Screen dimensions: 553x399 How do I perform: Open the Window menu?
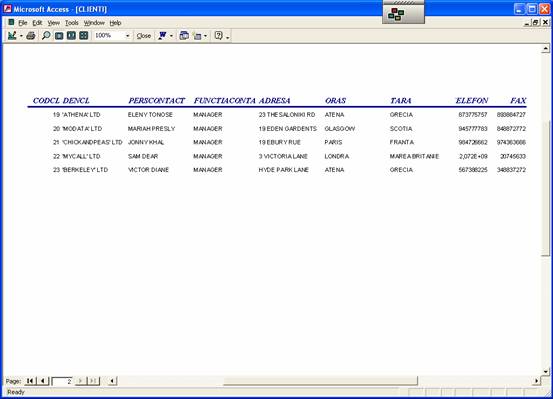pos(94,23)
